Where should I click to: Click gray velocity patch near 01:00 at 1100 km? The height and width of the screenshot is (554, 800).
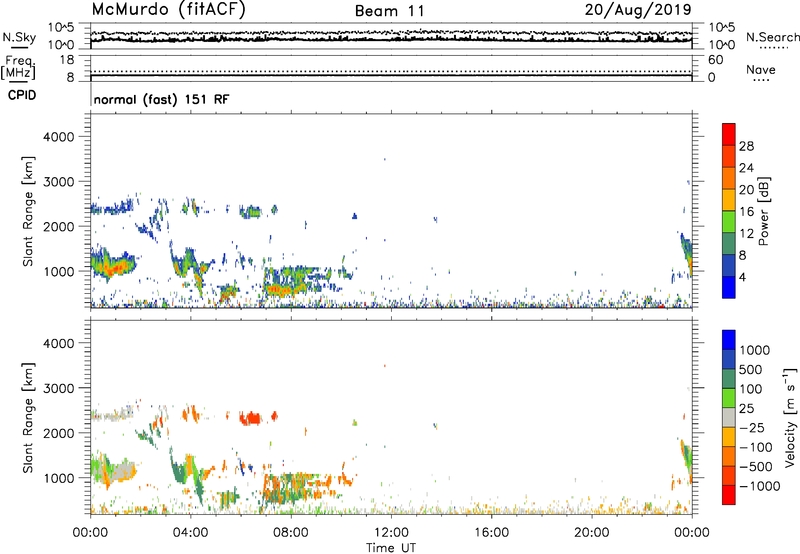(124, 469)
